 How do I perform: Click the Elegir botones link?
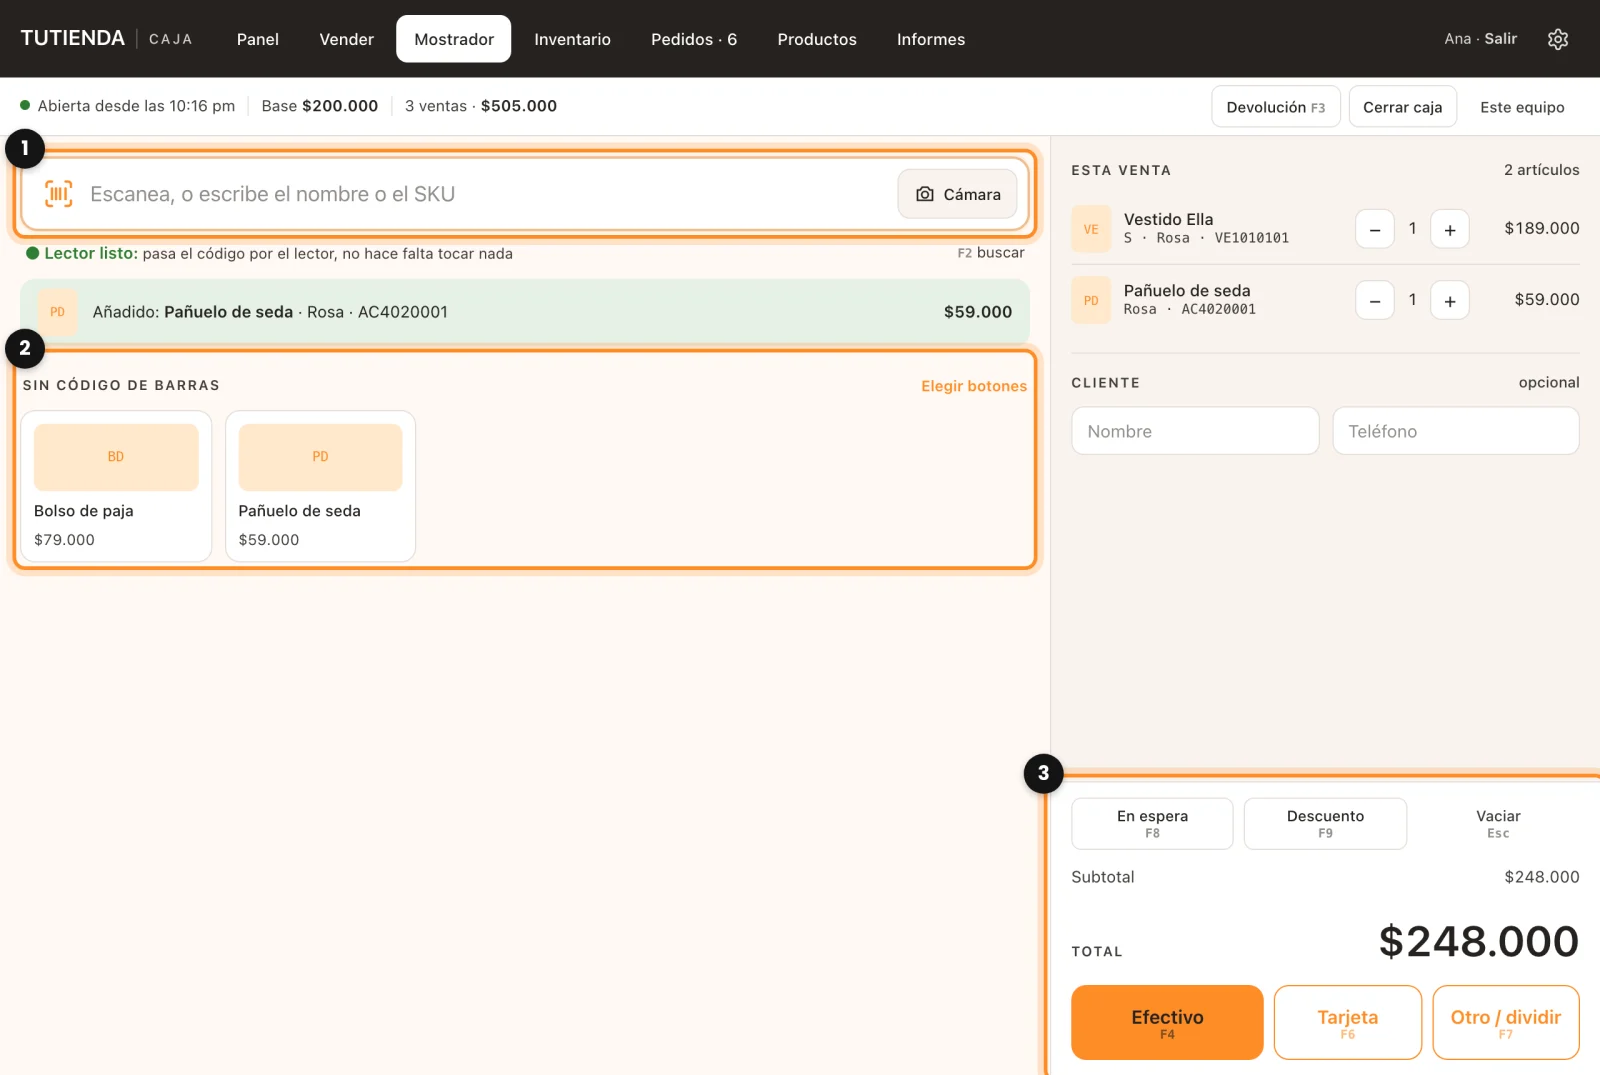point(974,386)
